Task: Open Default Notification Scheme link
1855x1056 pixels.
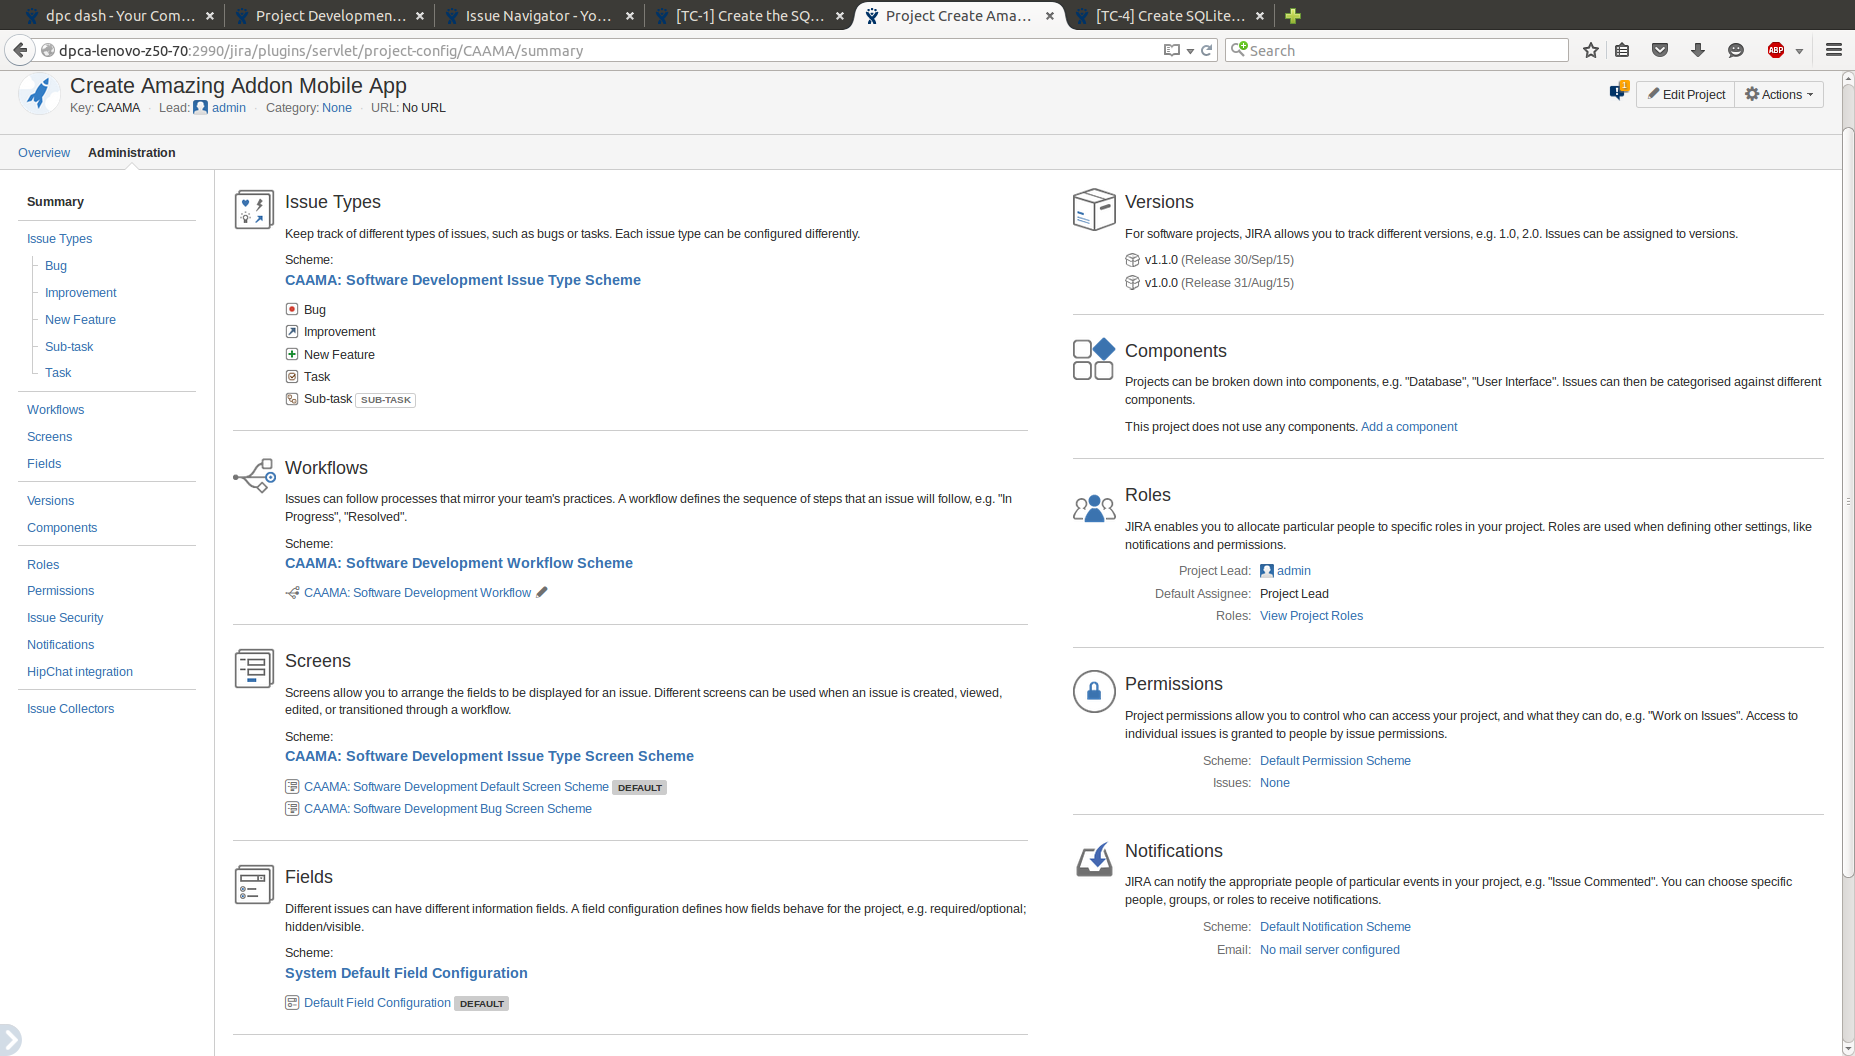Action: coord(1335,926)
